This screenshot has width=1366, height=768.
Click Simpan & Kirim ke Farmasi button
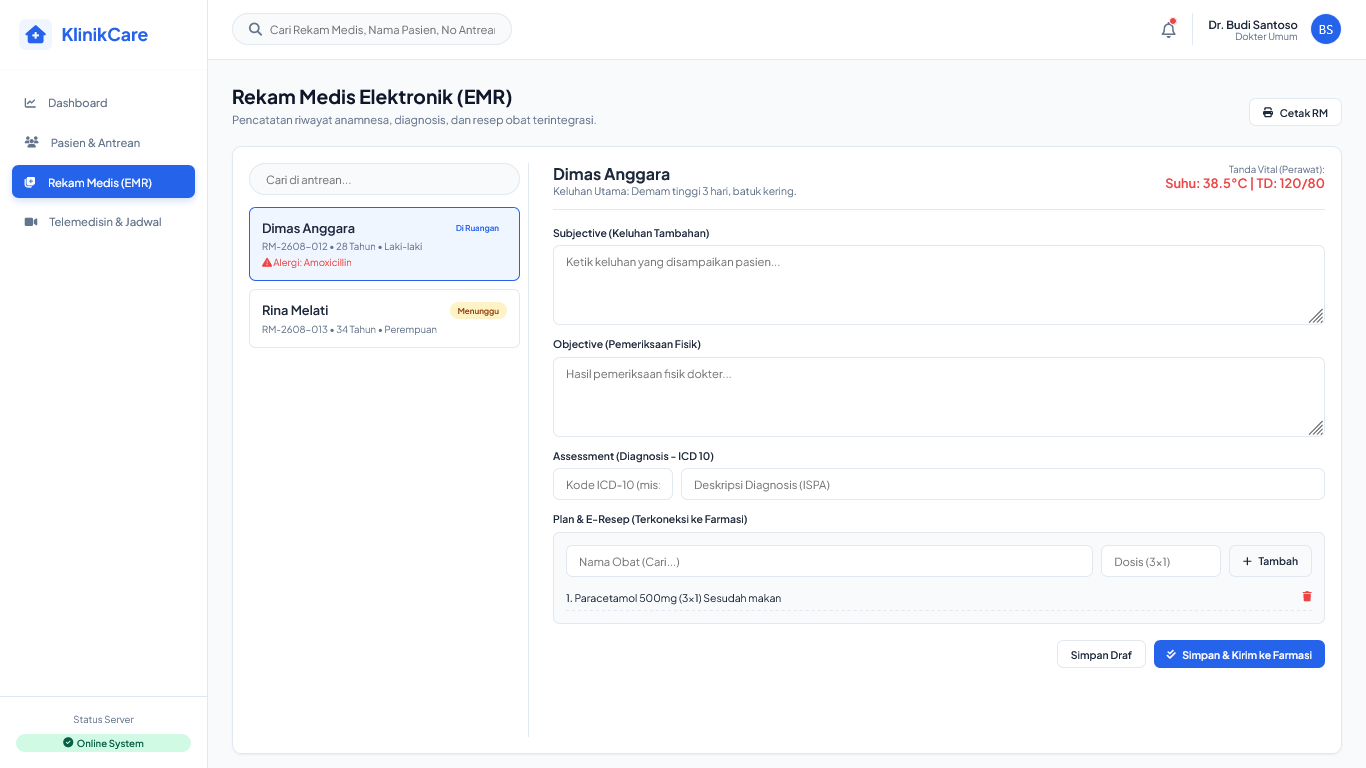coord(1239,654)
